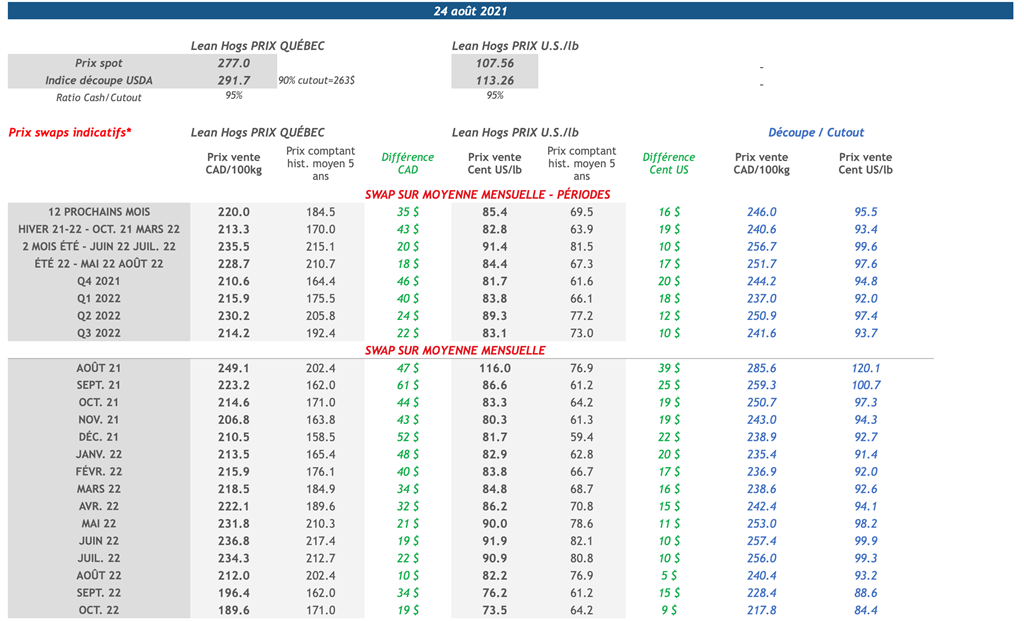
Task: Select the OCT. 22 row label
Action: point(99,610)
